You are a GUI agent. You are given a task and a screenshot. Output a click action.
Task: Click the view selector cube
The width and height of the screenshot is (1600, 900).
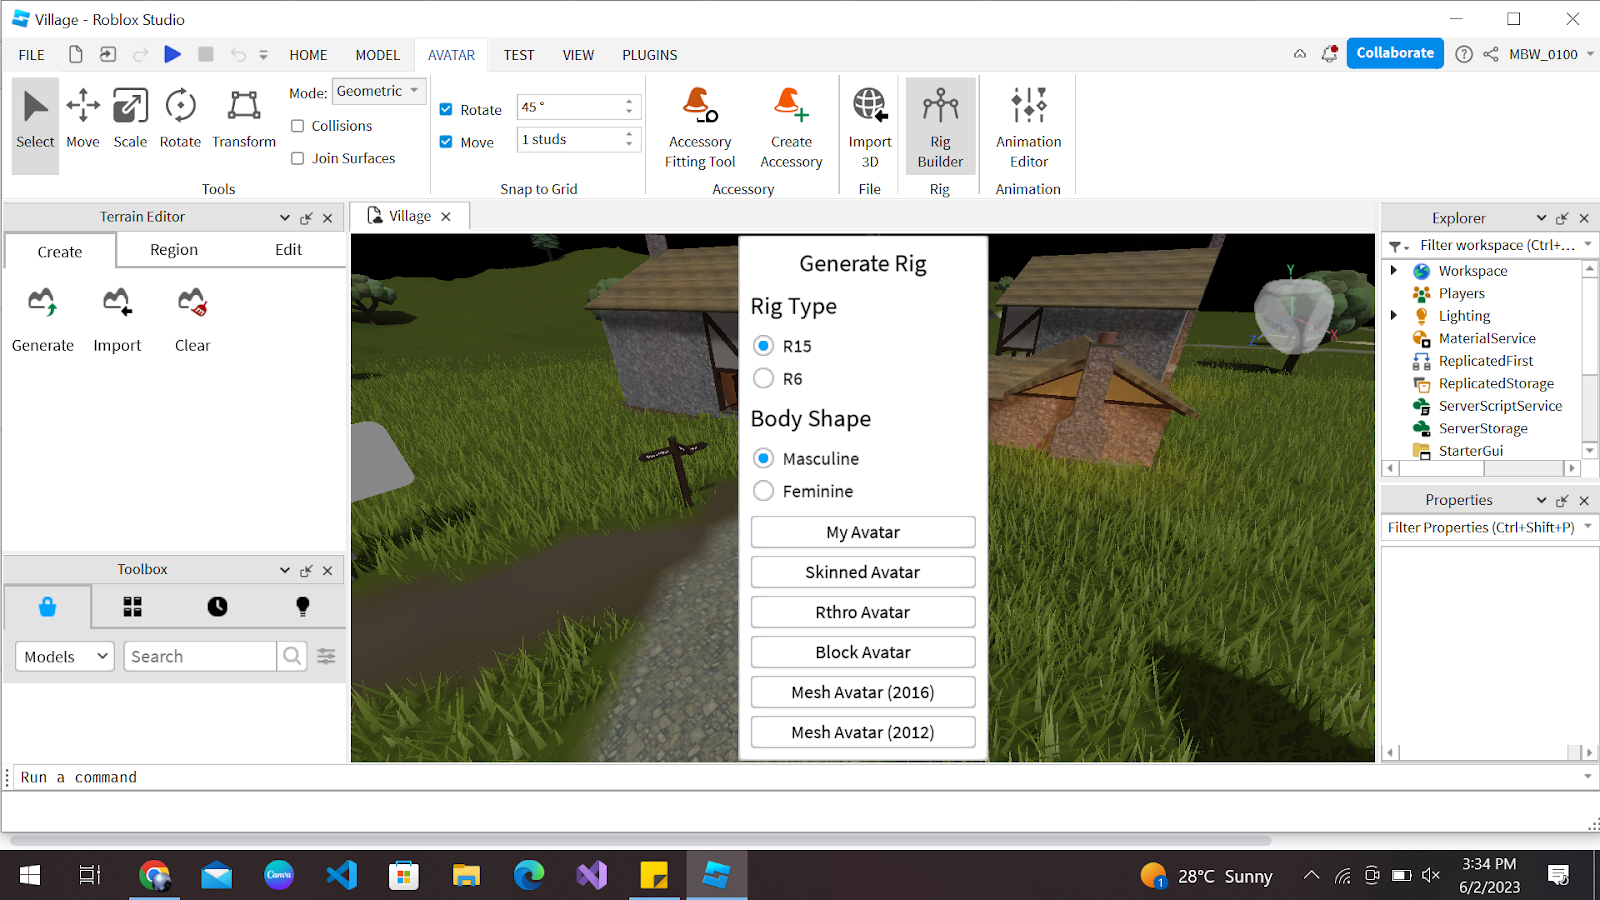click(x=1293, y=315)
